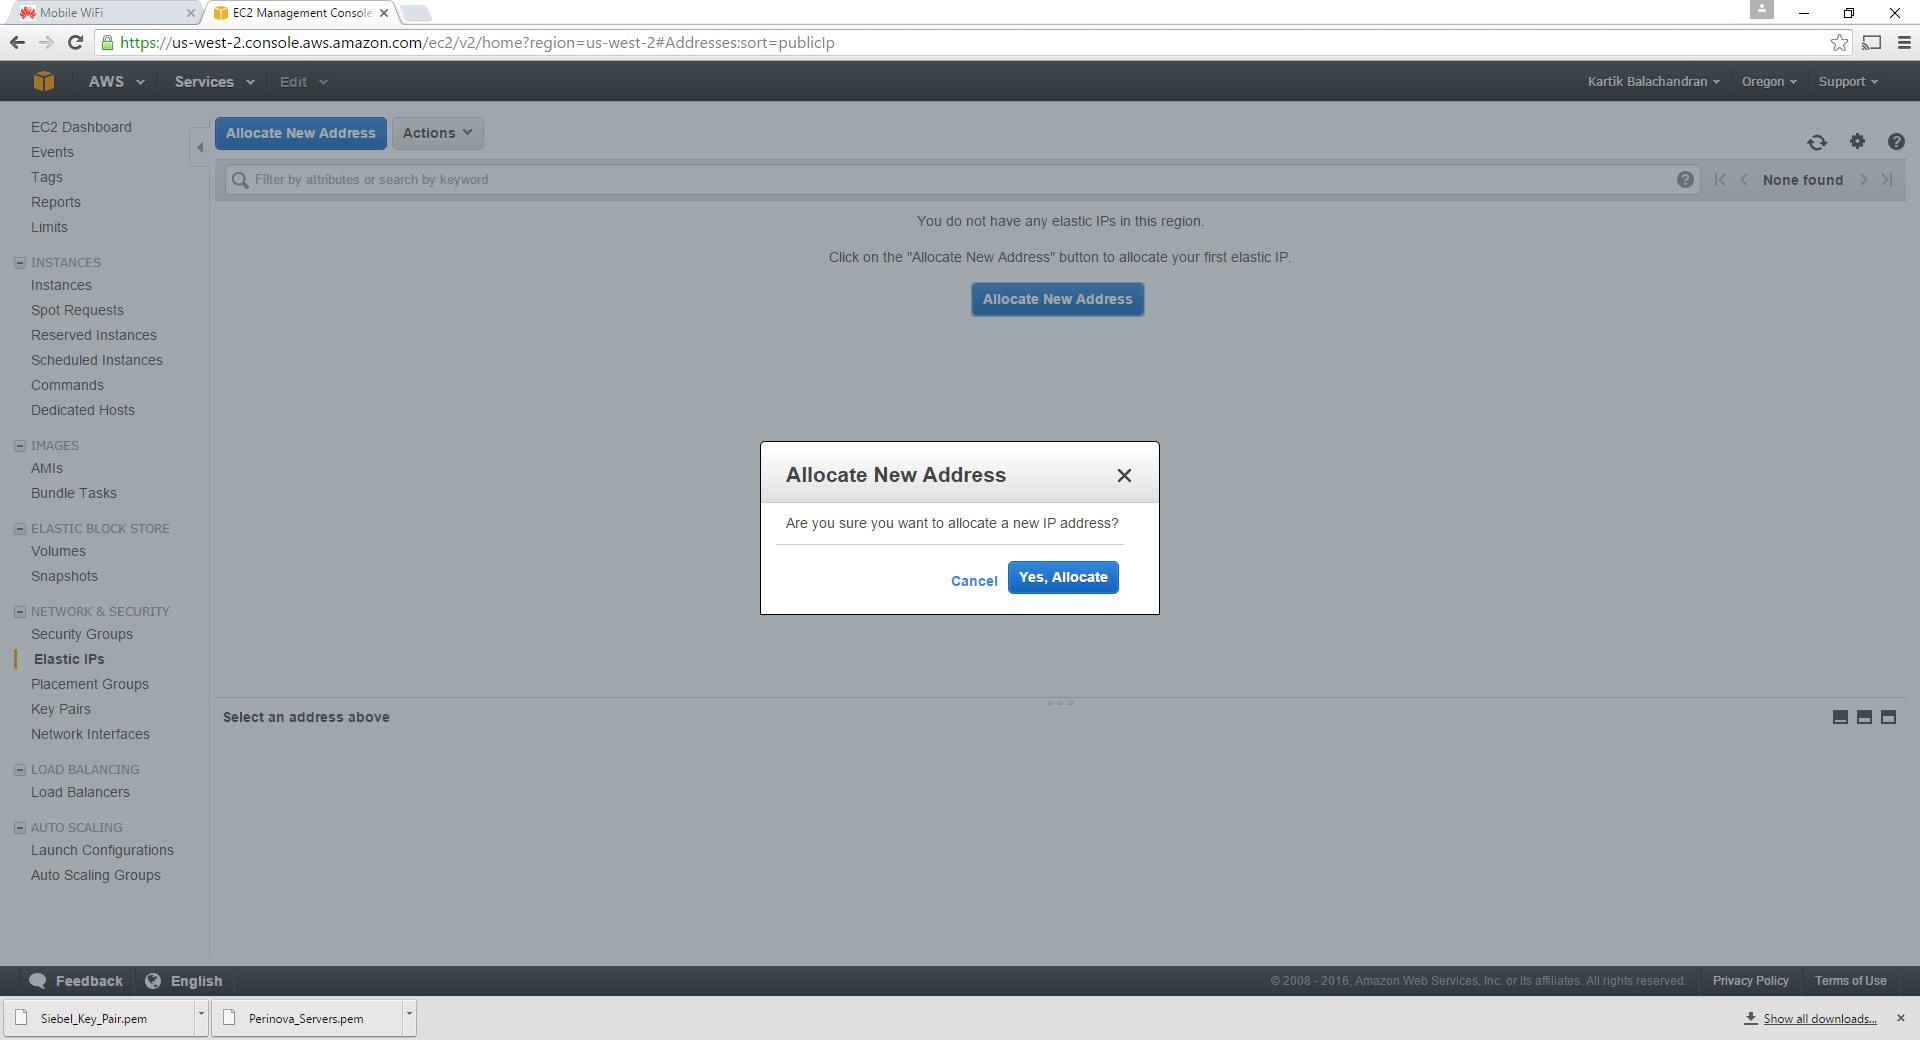Open Key Pairs in sidebar
Viewport: 1920px width, 1040px height.
pyautogui.click(x=61, y=709)
